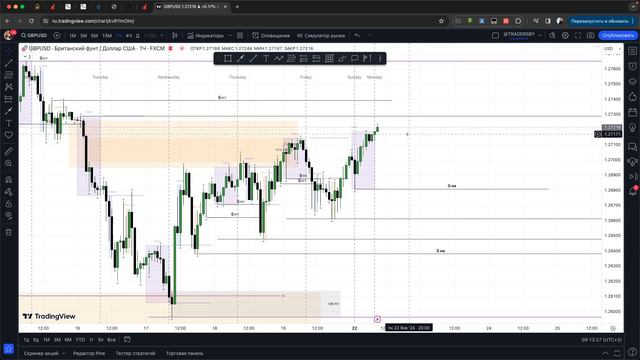
Task: Open the help question mark icon
Action: [633, 353]
